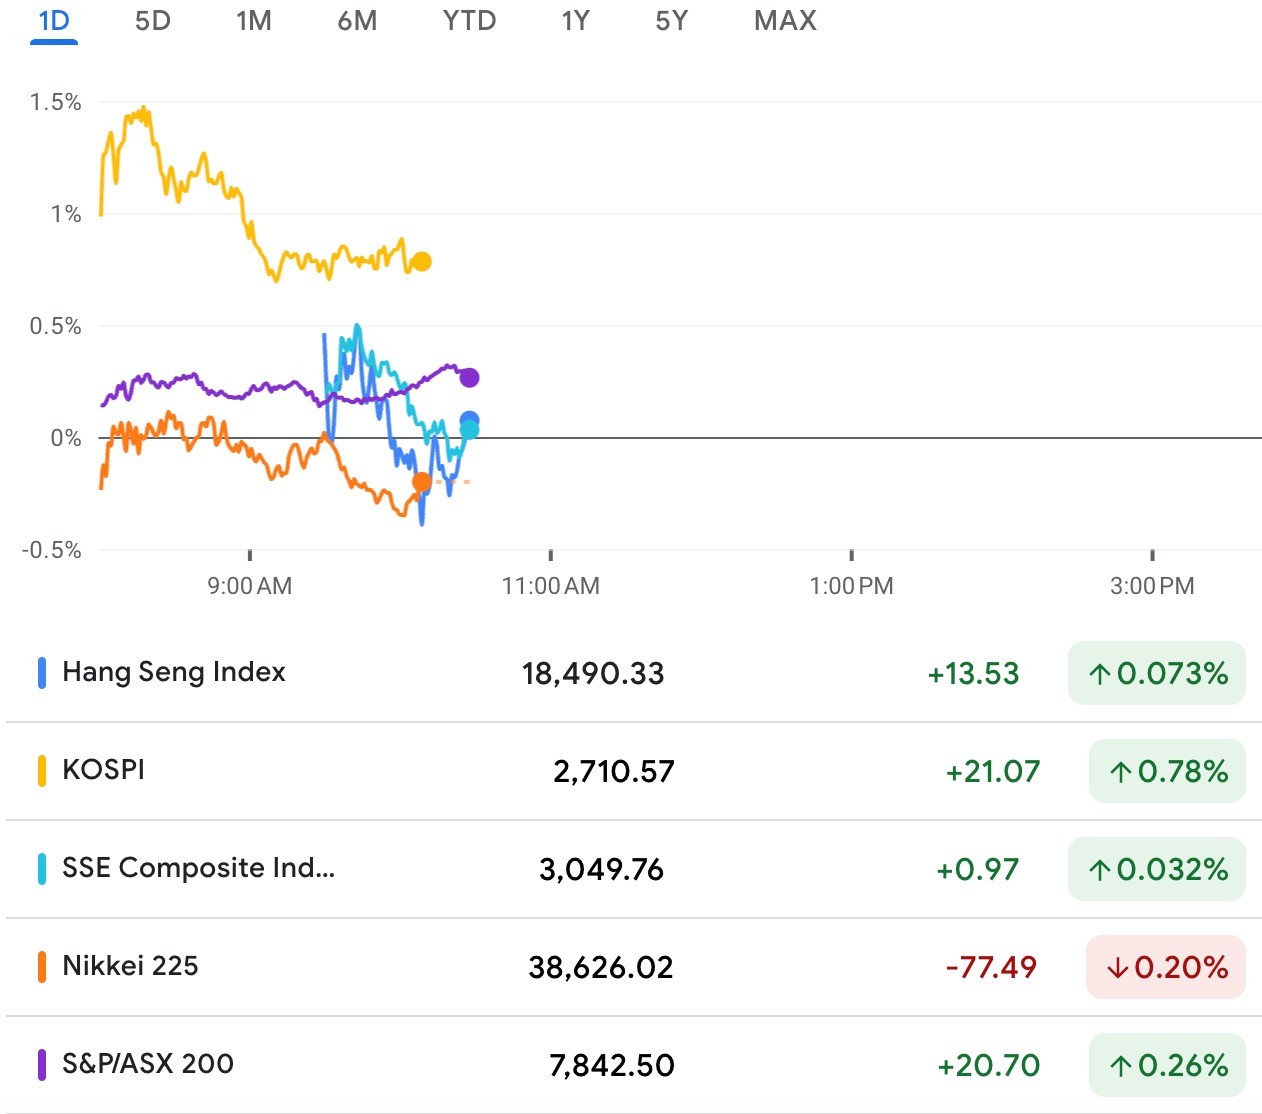Click the +21.07 point change
The image size is (1262, 1114).
(993, 772)
